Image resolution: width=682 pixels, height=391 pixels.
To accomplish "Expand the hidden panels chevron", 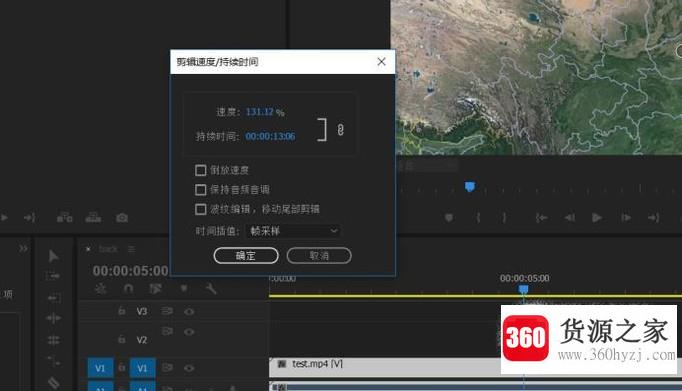I will click(x=23, y=248).
